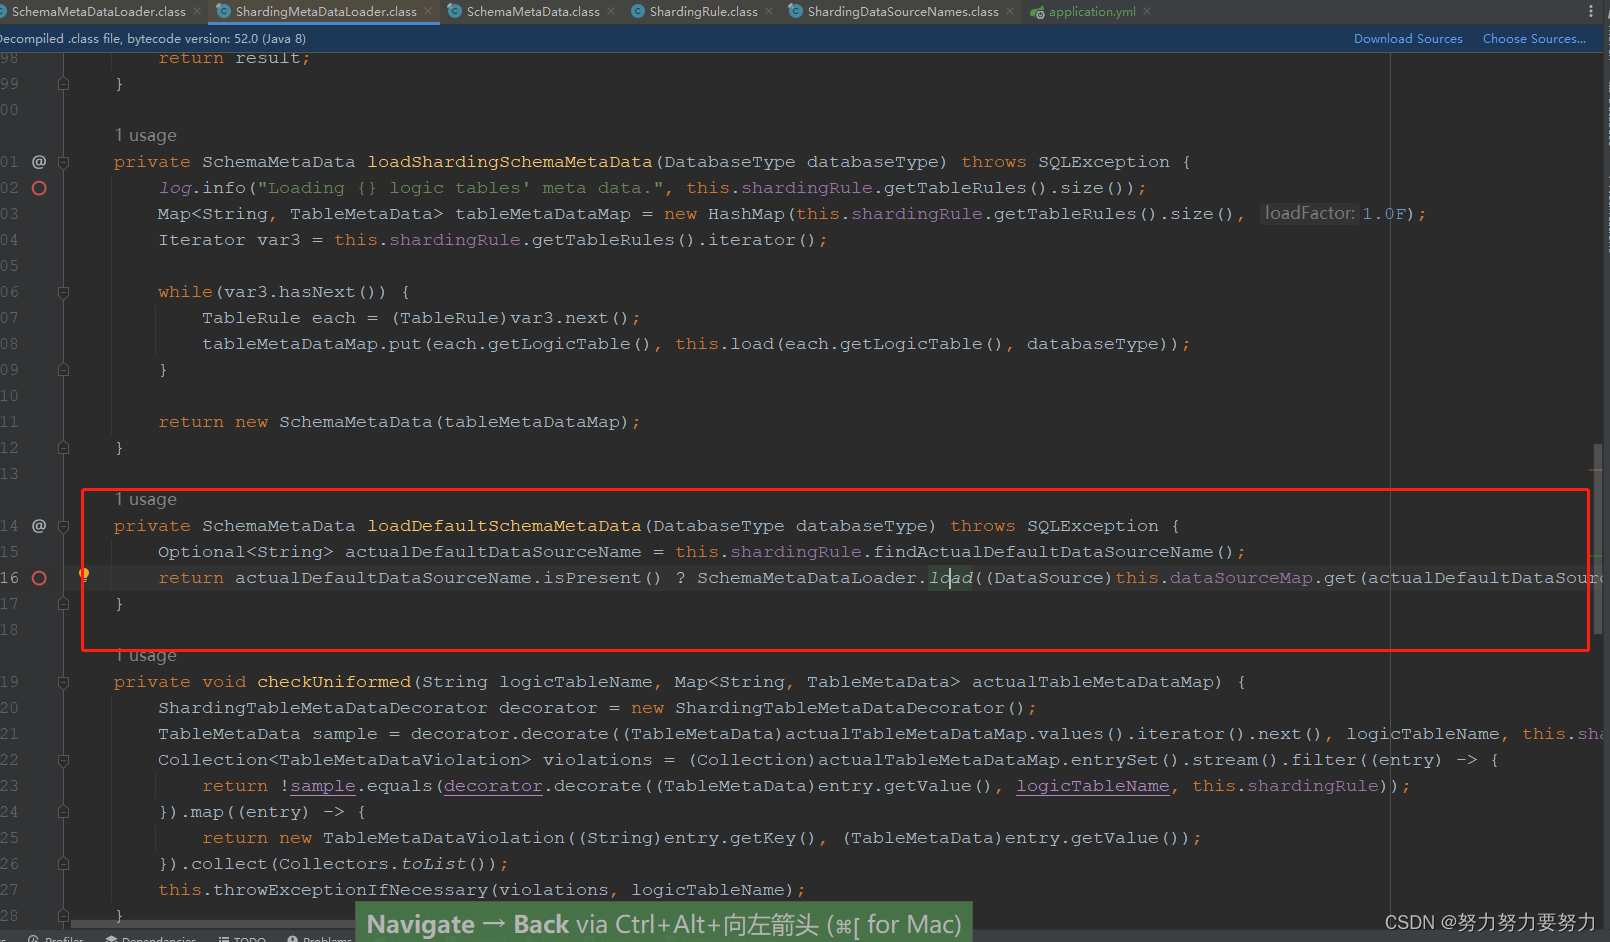
Task: Click the ShardingTableMetaDataDecorator type declaration
Action: pyautogui.click(x=322, y=708)
